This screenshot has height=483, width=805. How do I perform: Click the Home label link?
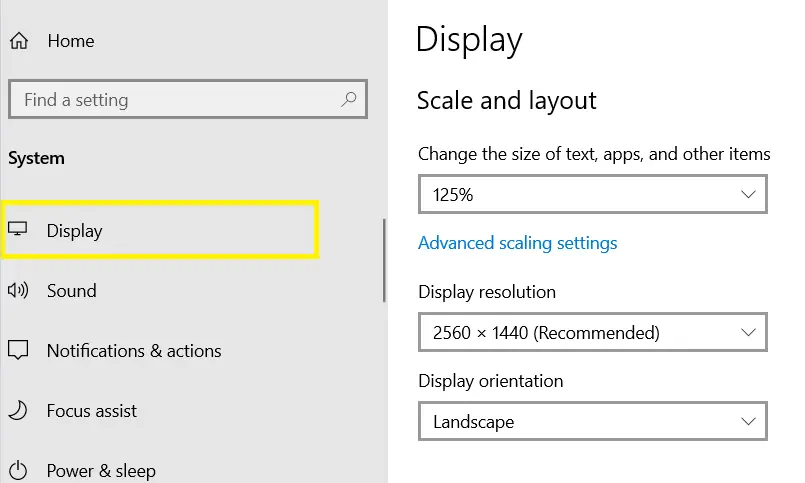(71, 41)
